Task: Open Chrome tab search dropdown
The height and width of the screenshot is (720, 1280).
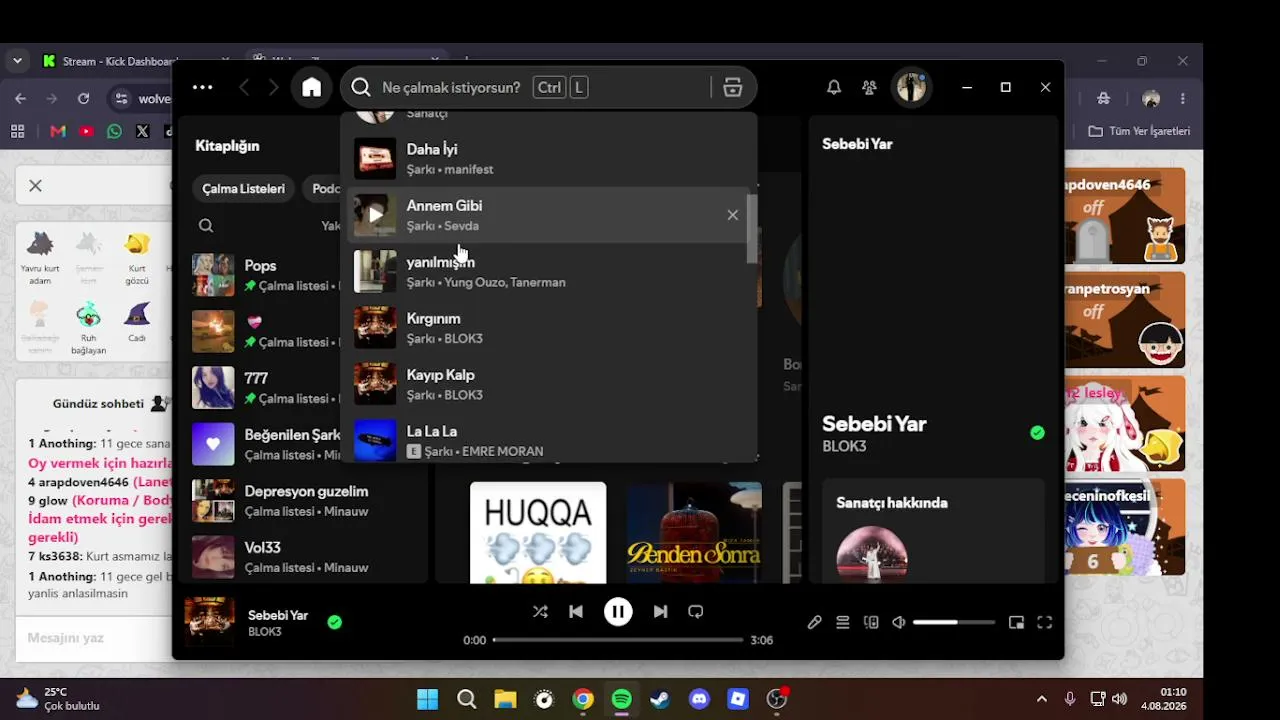Action: click(x=17, y=61)
